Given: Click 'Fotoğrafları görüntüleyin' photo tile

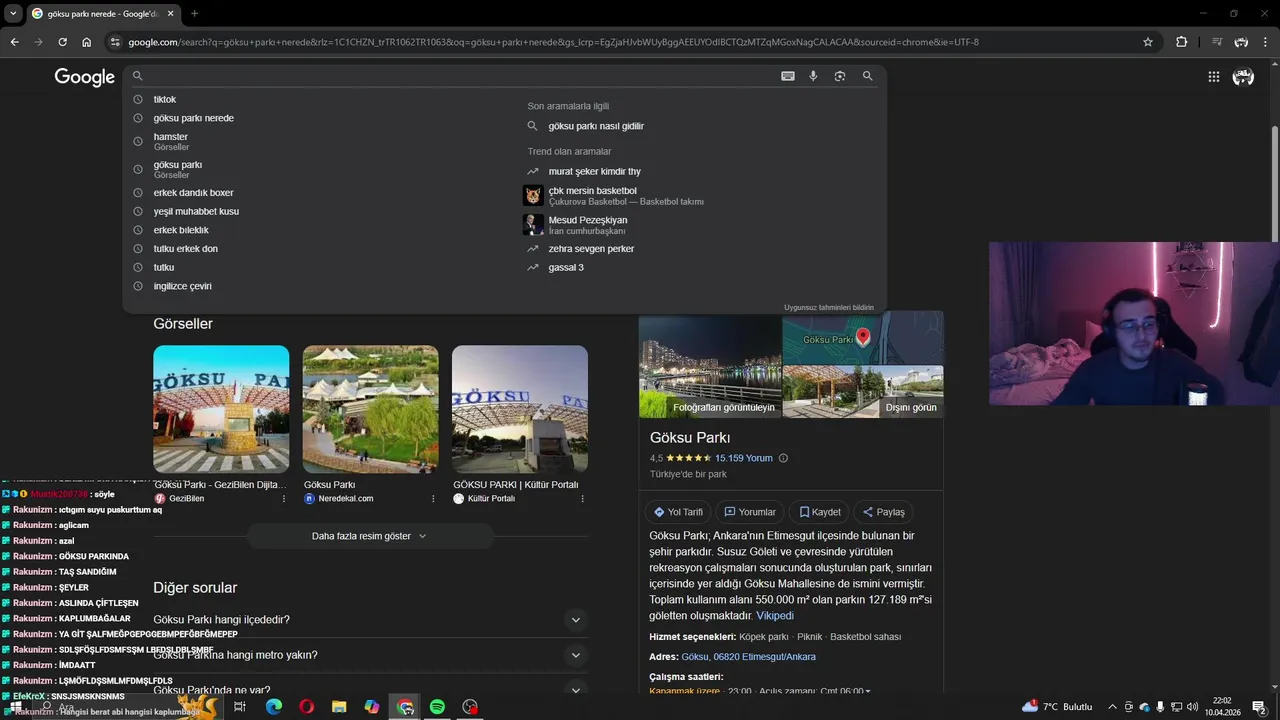Looking at the screenshot, I should (x=710, y=367).
